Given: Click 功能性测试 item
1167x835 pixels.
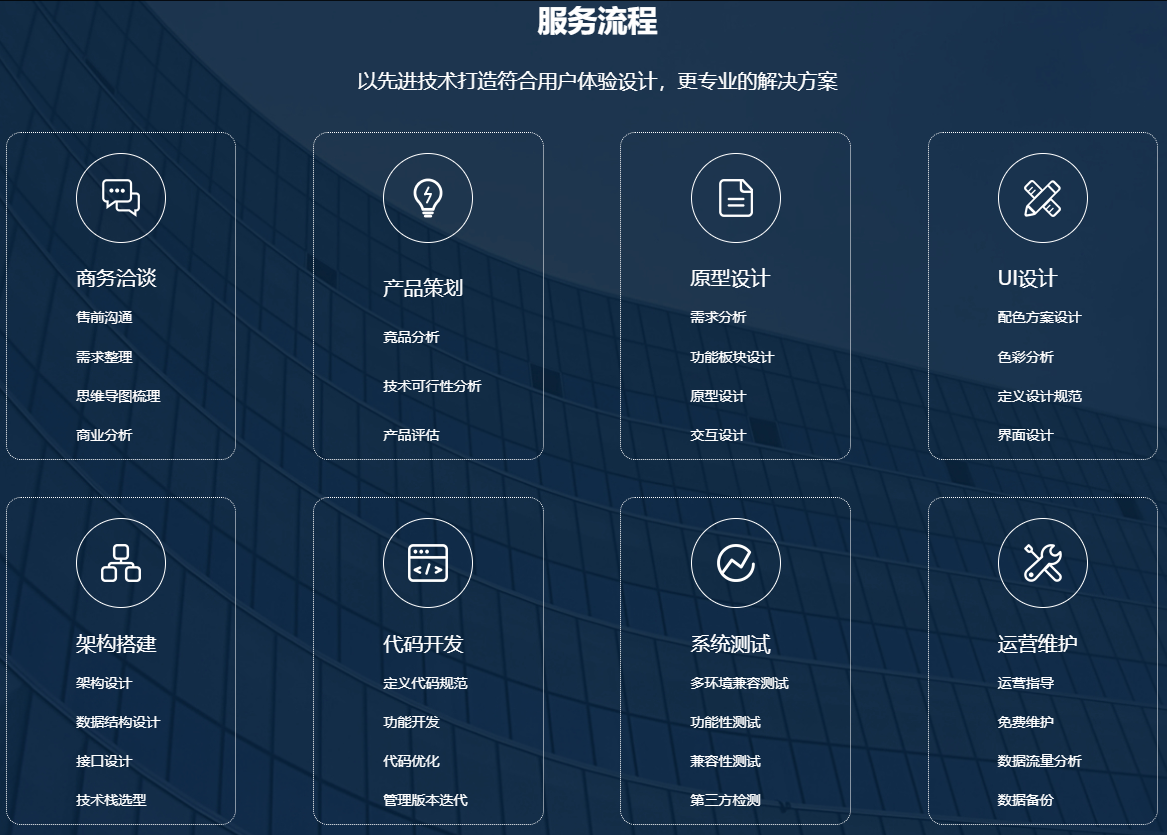Looking at the screenshot, I should coord(726,722).
